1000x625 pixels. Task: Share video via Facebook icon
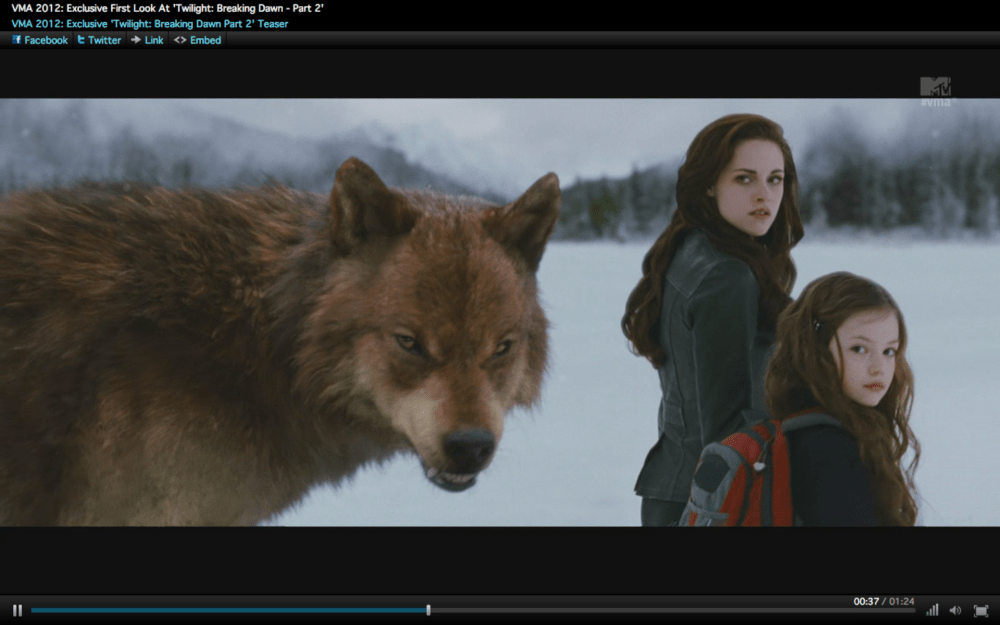click(x=17, y=40)
